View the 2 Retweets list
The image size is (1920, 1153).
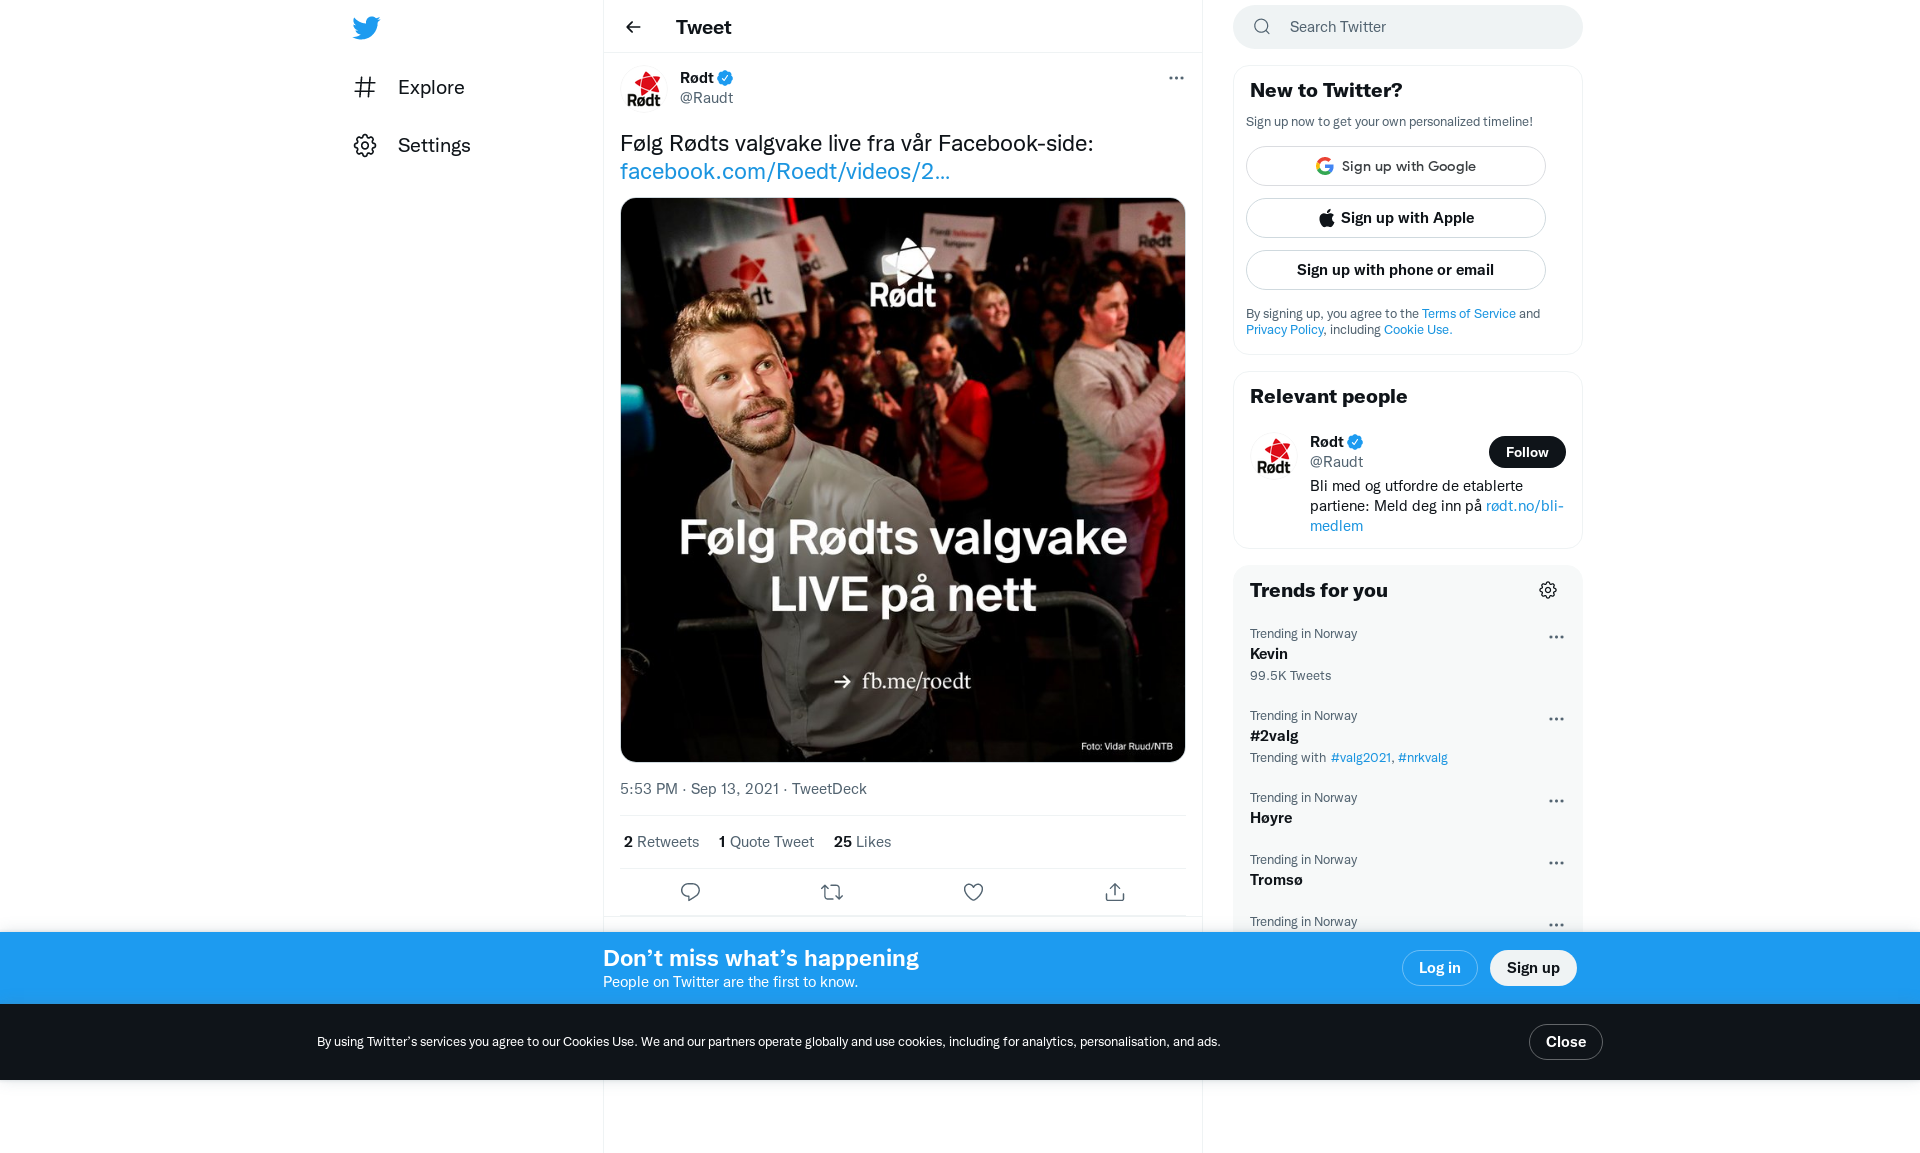[661, 842]
